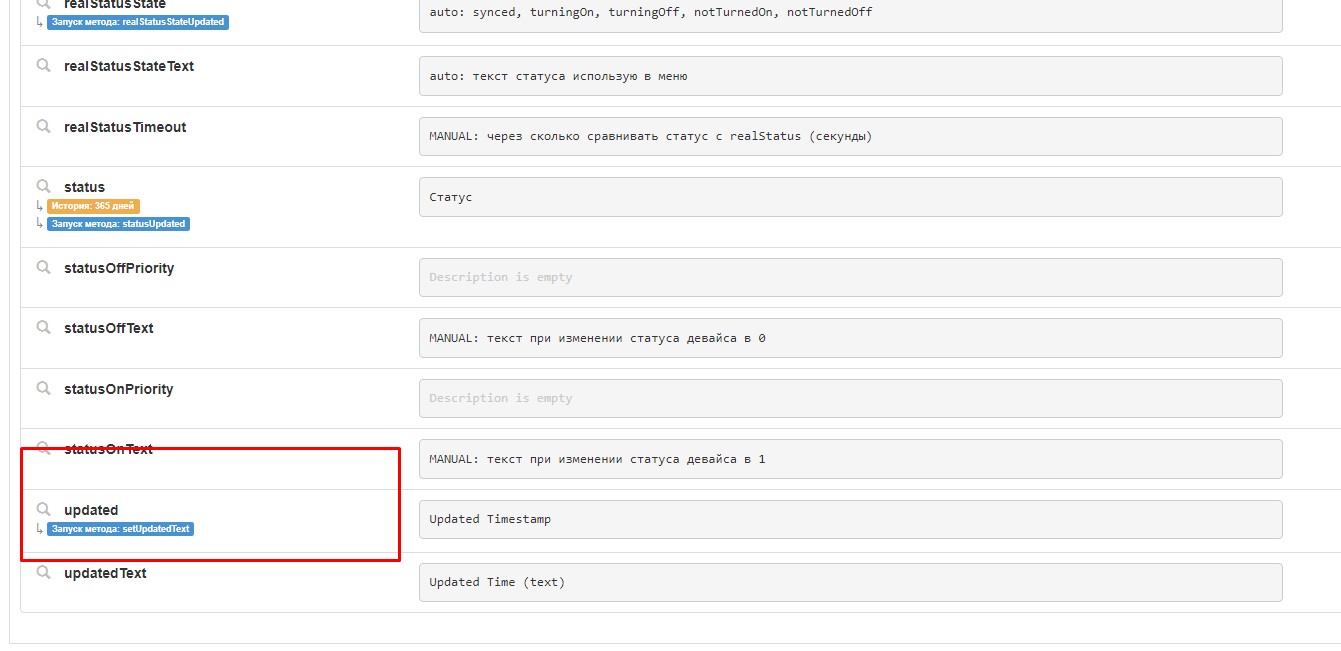Click the statusUpdated method link
Image resolution: width=1341 pixels, height=651 pixels.
118,224
